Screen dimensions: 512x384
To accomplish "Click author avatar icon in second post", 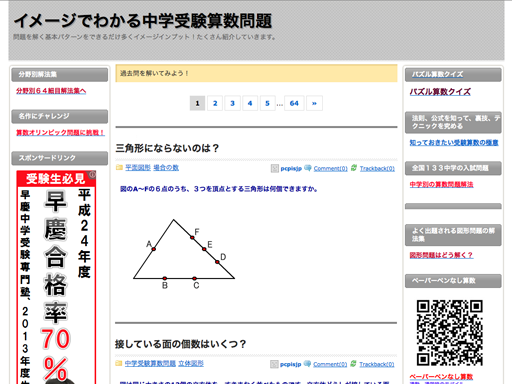I will (274, 364).
